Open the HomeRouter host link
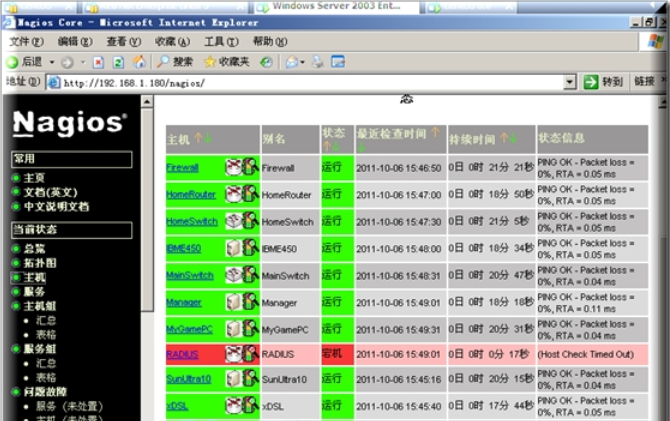 pyautogui.click(x=191, y=194)
